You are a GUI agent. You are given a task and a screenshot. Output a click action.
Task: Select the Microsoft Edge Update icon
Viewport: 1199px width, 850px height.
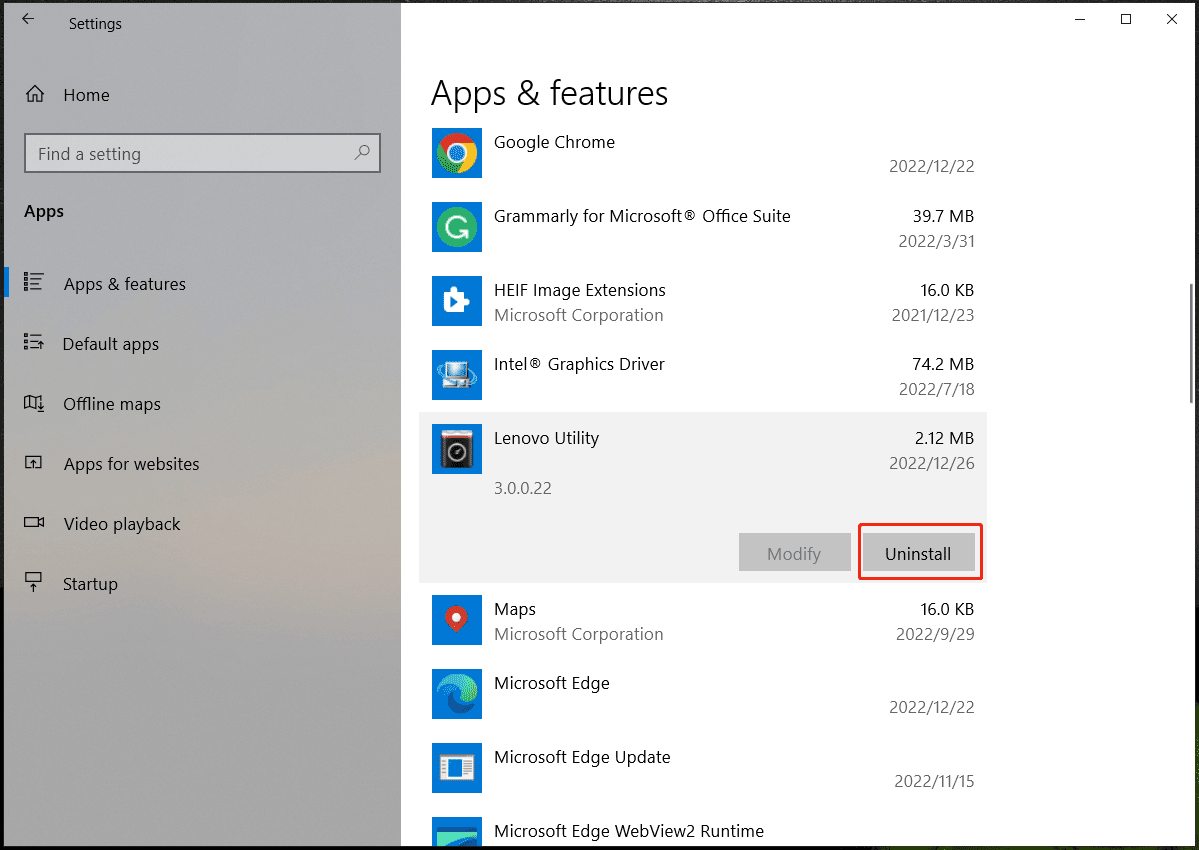(x=456, y=768)
